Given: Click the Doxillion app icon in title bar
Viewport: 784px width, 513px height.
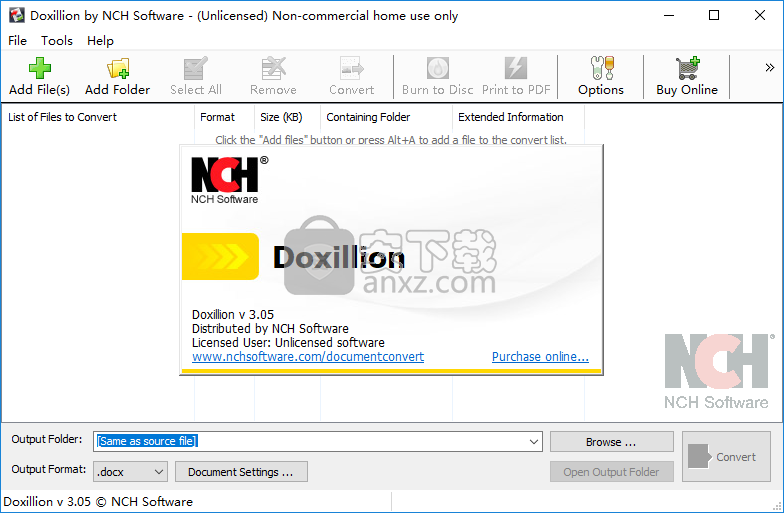Looking at the screenshot, I should click(16, 16).
